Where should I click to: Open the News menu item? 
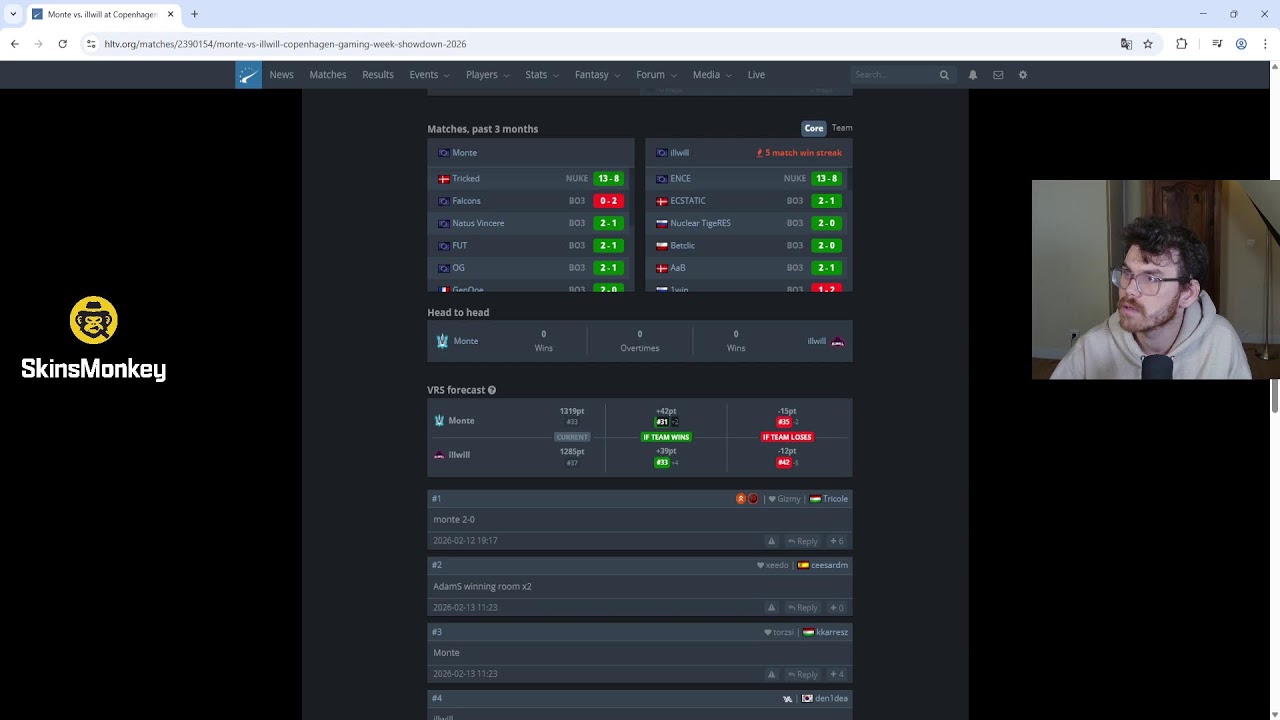click(281, 75)
